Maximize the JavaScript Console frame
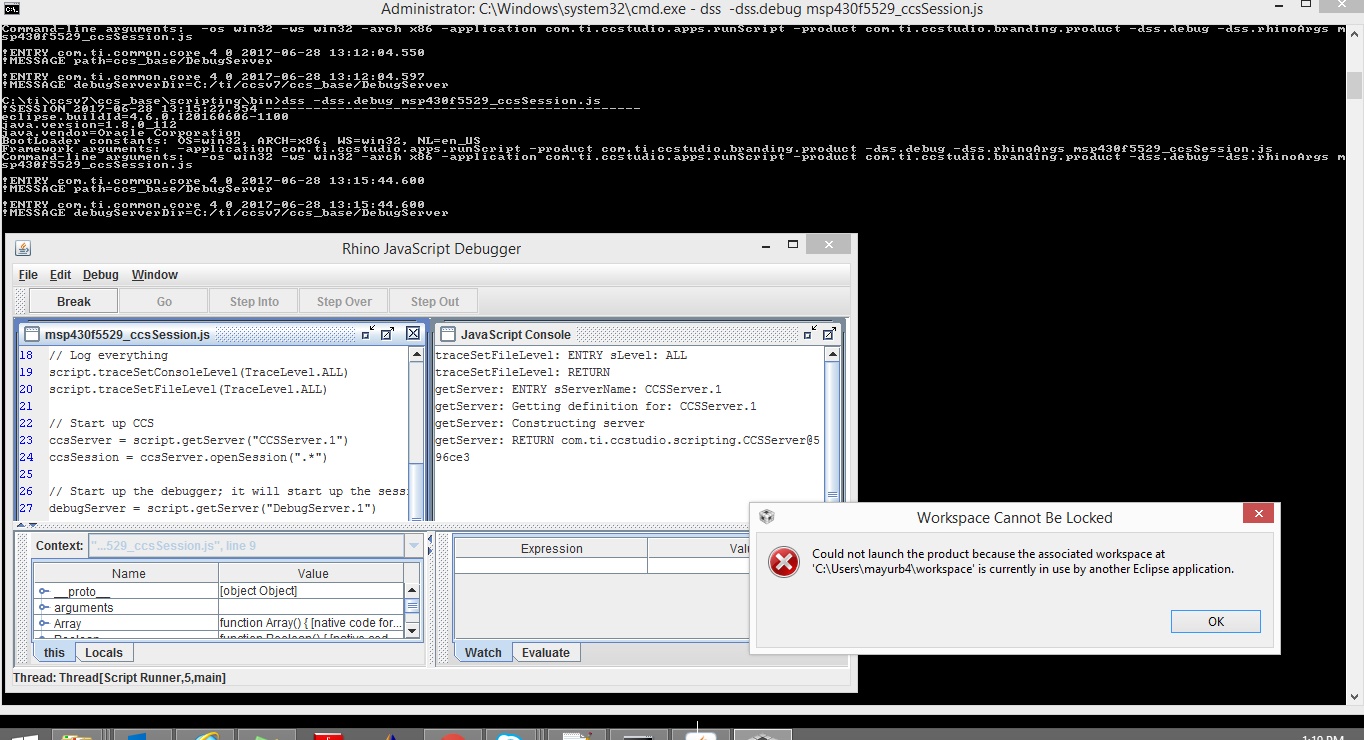 (x=831, y=333)
